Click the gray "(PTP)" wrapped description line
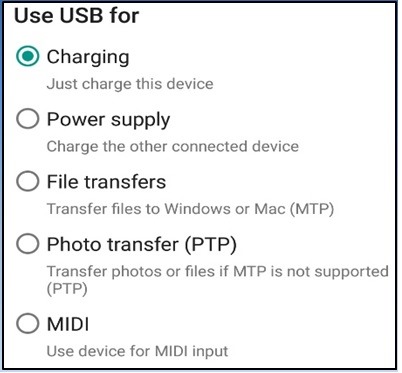402x373 pixels. 67,289
